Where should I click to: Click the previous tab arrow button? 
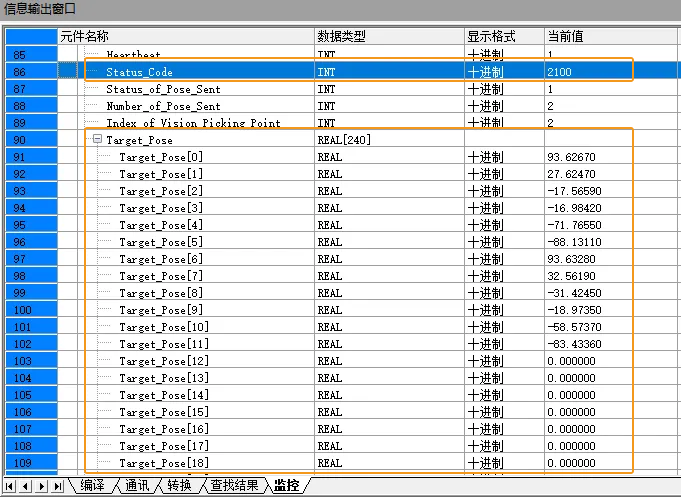[x=26, y=486]
